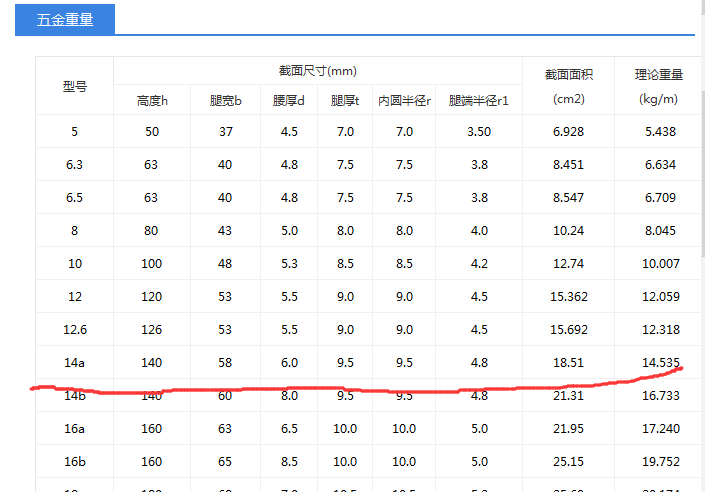Select height value 120
The width and height of the screenshot is (705, 492).
[152, 297]
